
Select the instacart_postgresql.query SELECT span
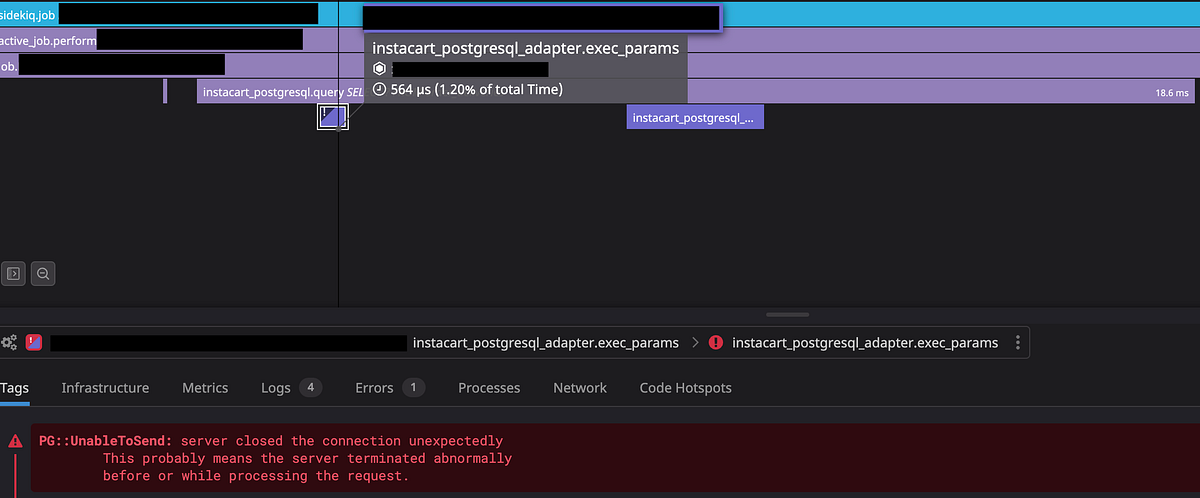pyautogui.click(x=695, y=92)
